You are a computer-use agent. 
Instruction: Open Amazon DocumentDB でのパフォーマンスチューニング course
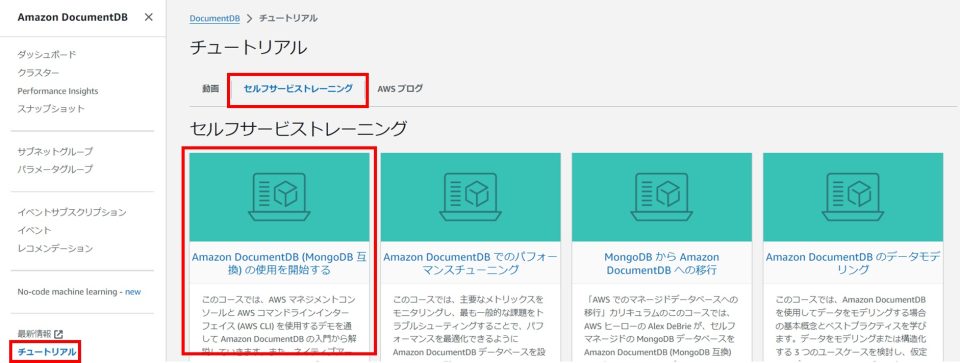470,263
